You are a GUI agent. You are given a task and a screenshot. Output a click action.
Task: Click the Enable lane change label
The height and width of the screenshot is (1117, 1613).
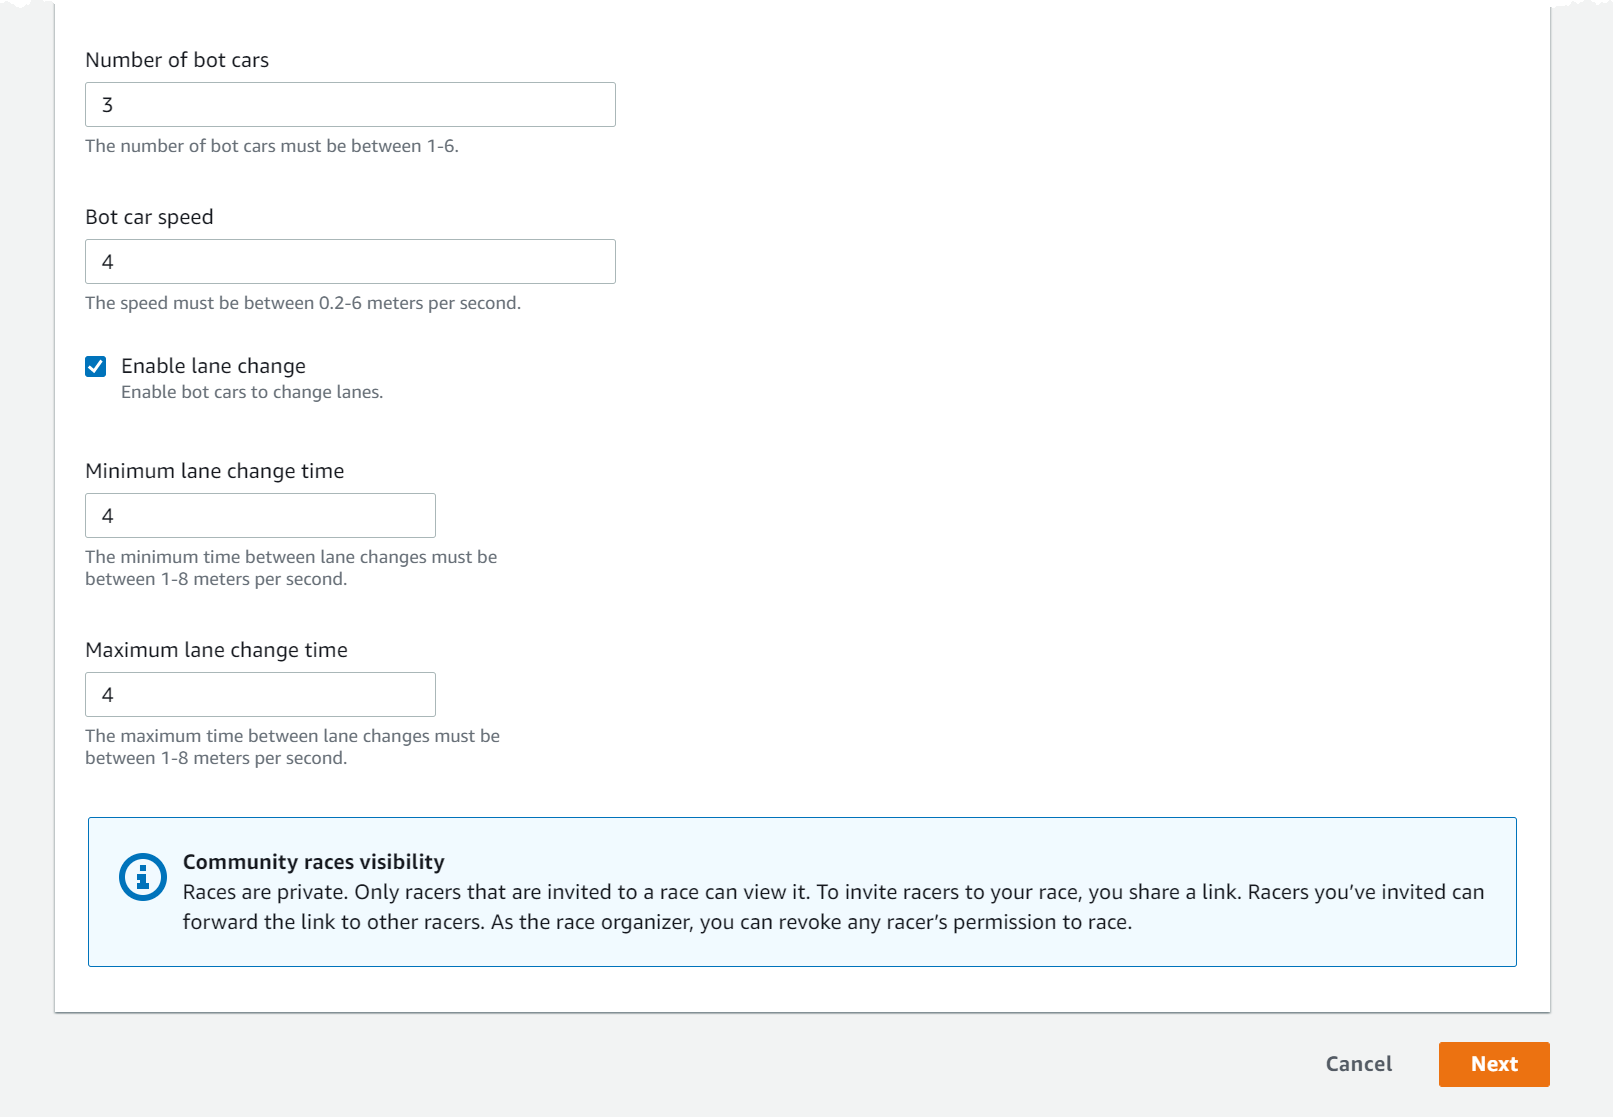pos(212,366)
